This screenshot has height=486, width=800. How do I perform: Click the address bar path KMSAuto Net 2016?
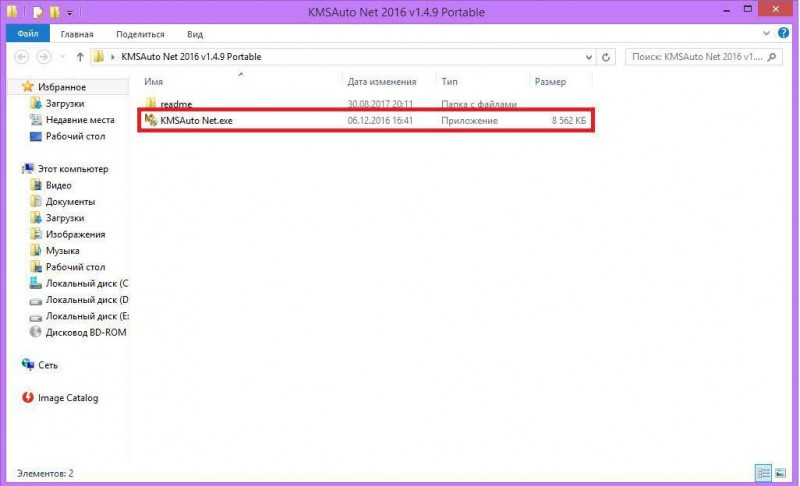191,57
